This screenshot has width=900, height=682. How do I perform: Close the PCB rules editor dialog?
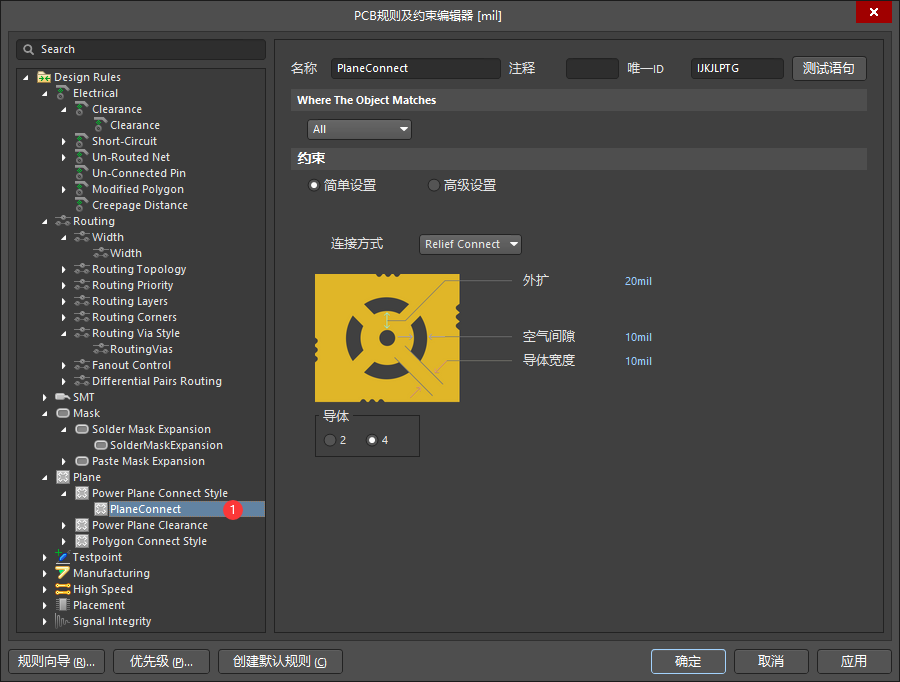point(874,12)
